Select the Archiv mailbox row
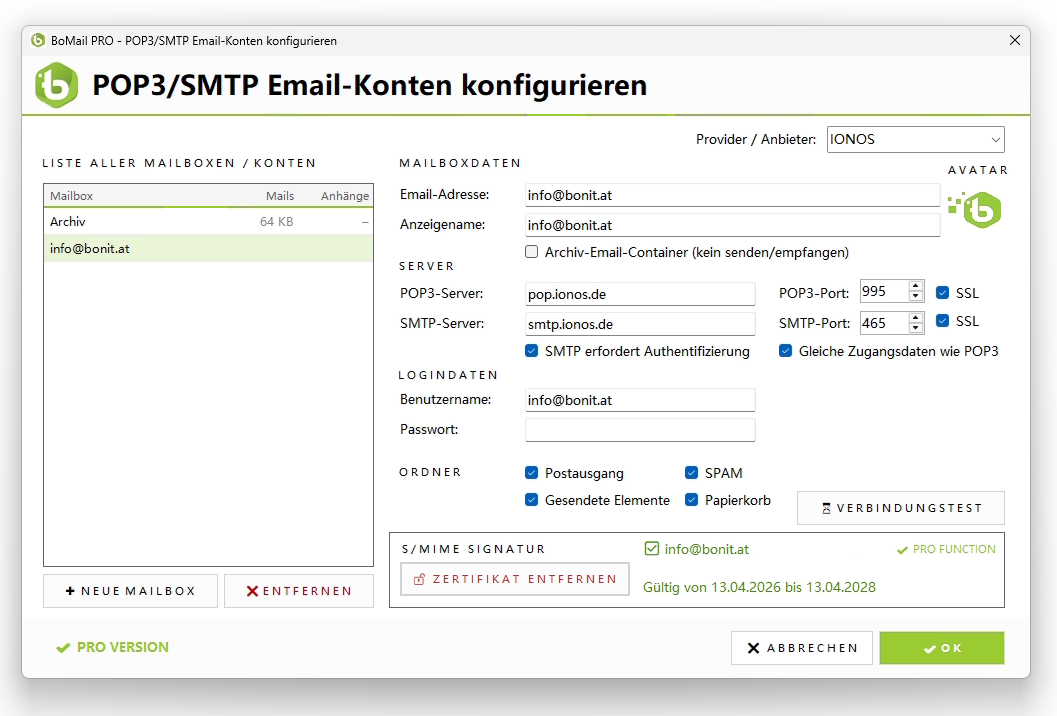 [208, 222]
